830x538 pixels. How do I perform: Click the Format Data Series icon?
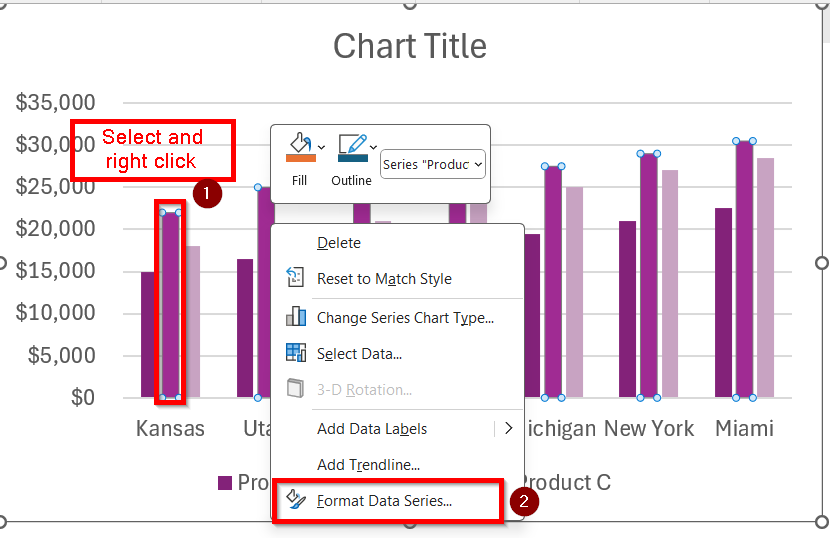(x=295, y=500)
